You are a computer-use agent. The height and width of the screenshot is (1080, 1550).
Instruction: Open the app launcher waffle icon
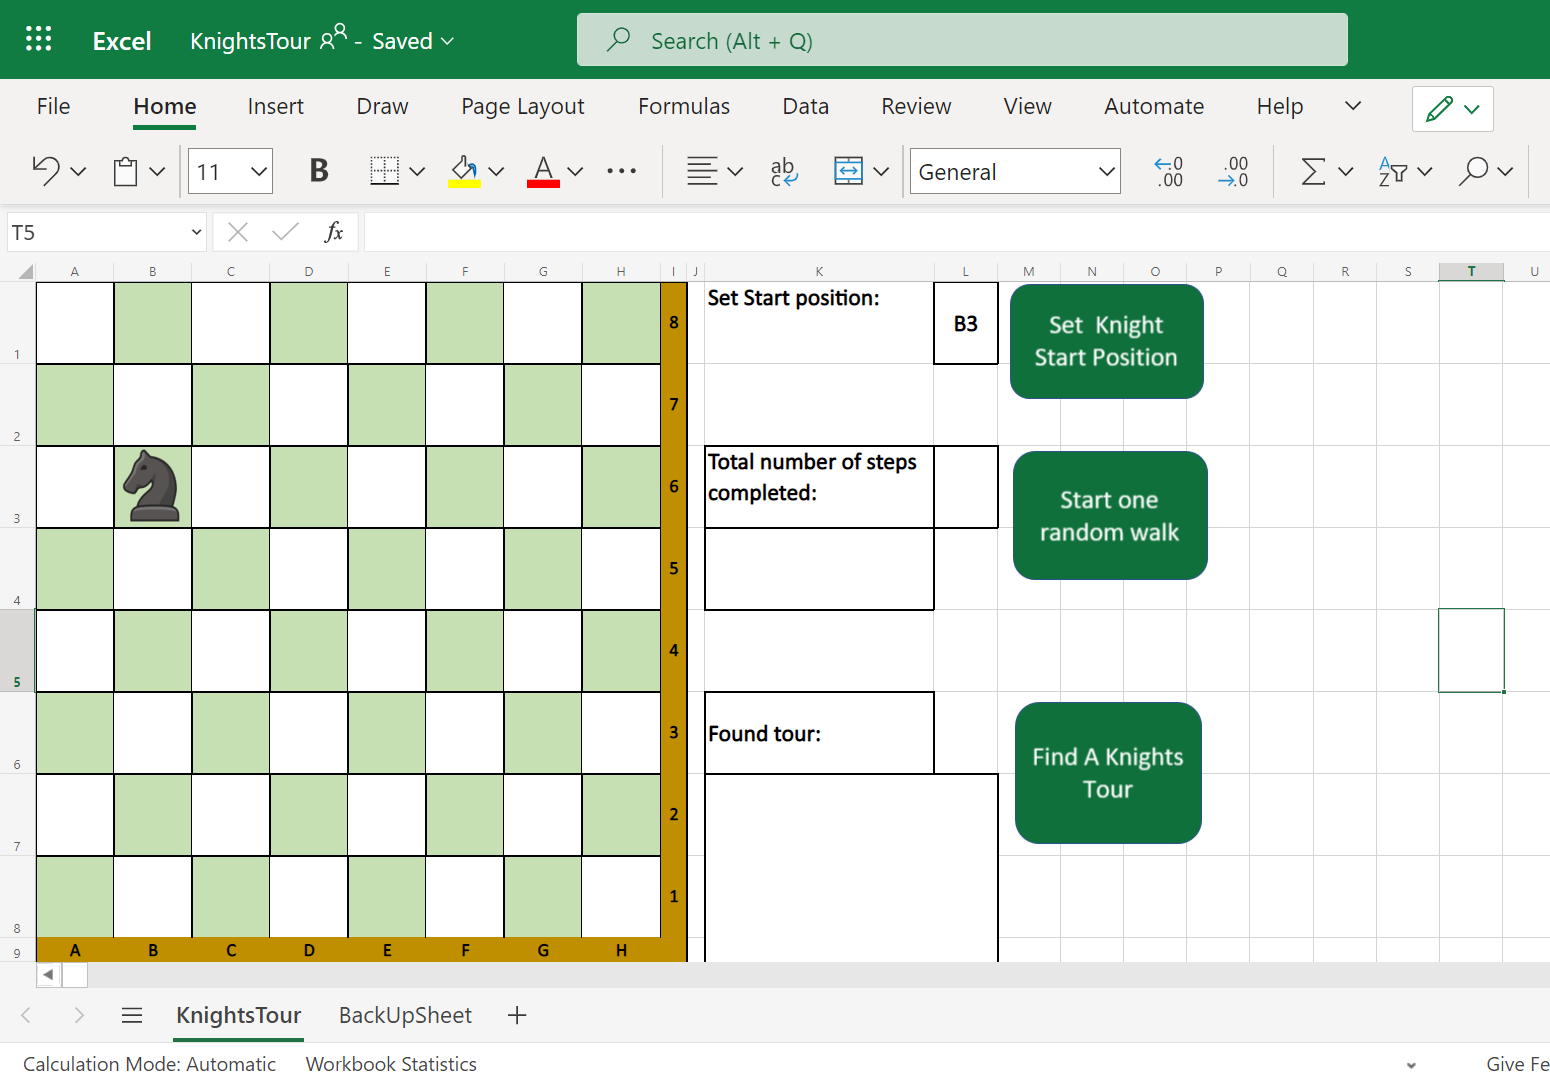point(38,40)
